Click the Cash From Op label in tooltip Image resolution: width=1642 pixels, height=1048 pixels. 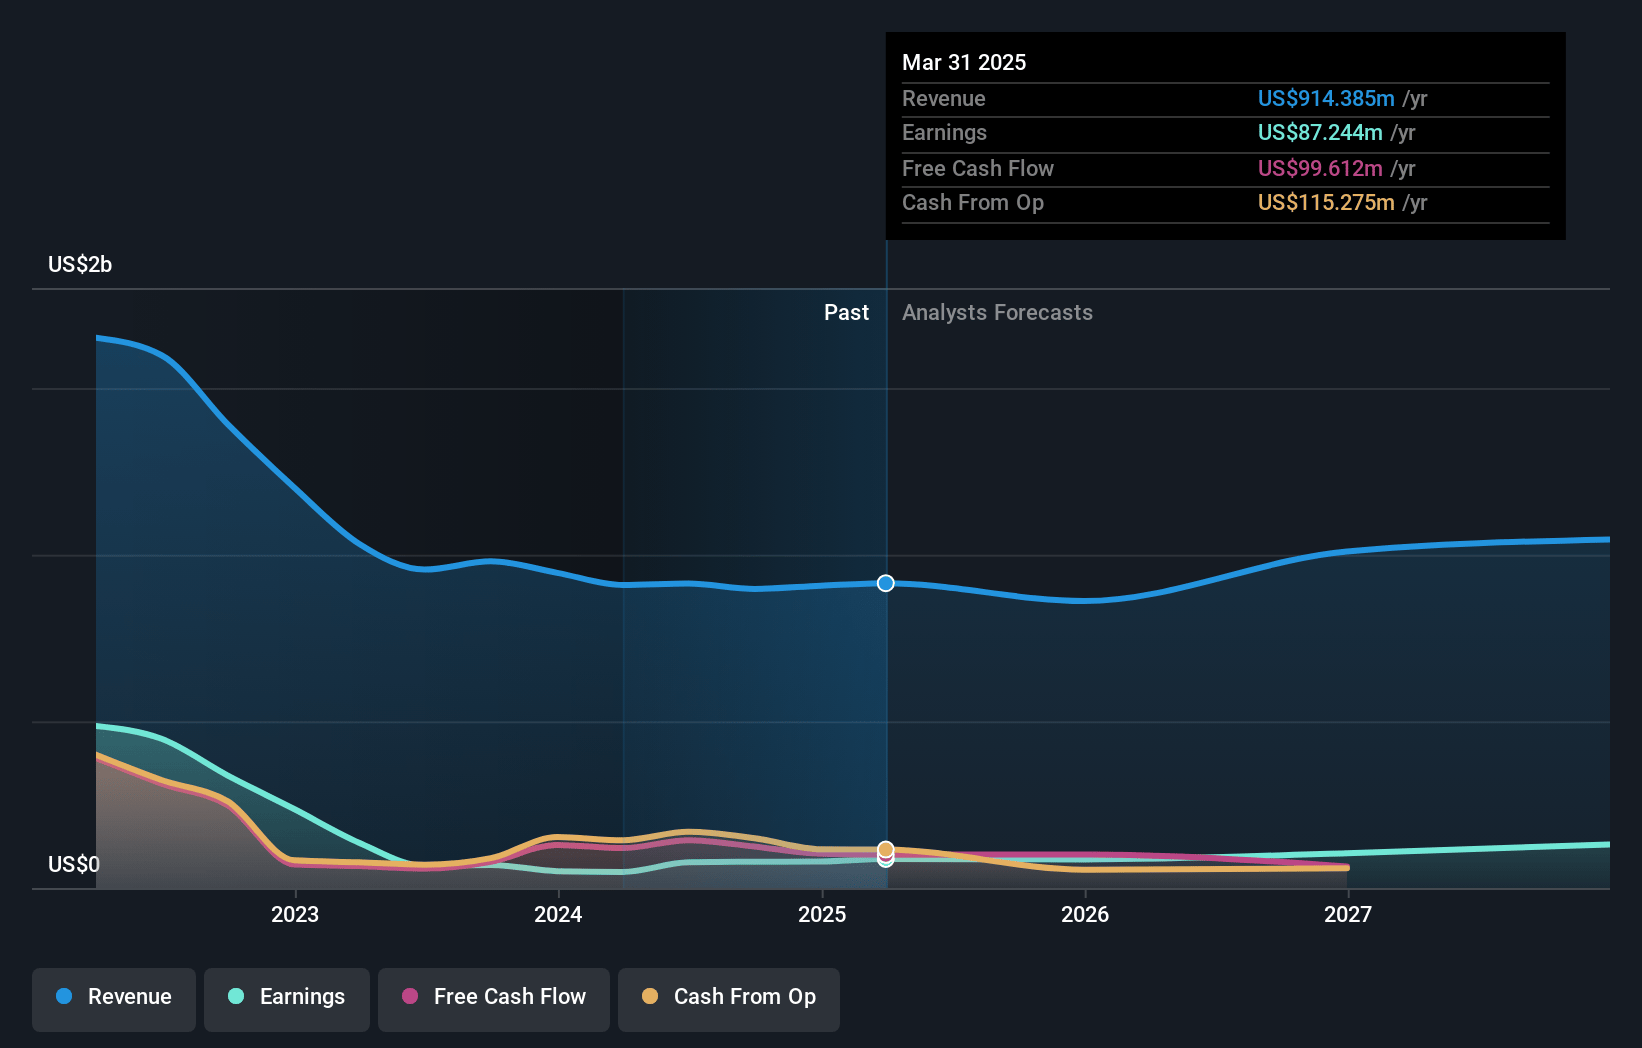pos(973,202)
